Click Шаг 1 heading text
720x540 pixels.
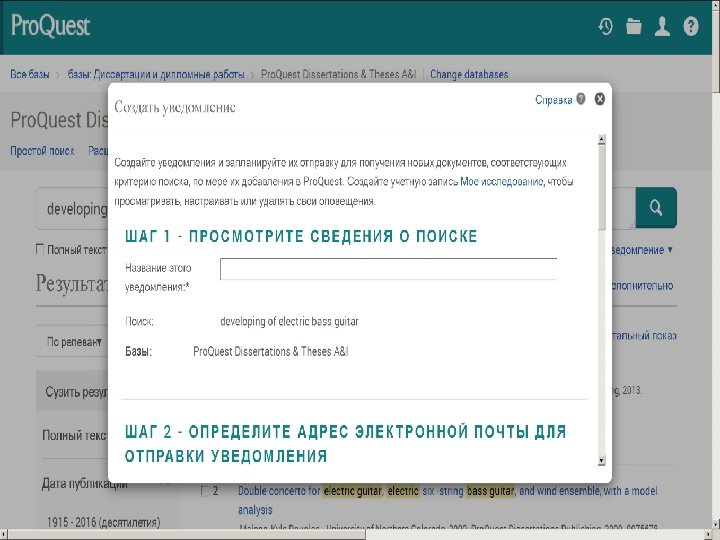(301, 236)
